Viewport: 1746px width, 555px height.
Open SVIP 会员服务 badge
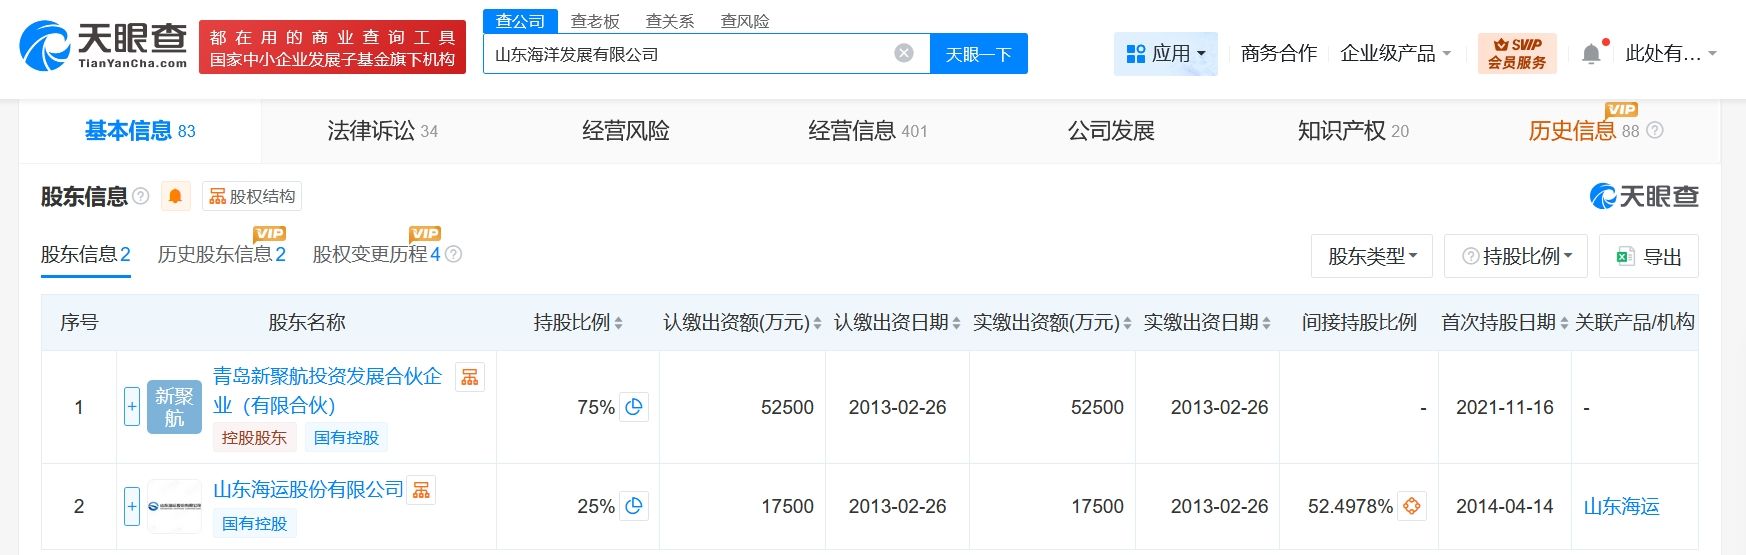1517,53
